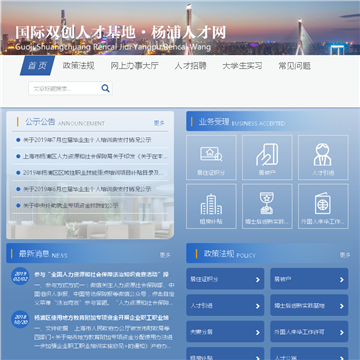Screen dimensions: 360x360
Task: Click the 政策法规 POLICY section heading
Action: (230, 254)
